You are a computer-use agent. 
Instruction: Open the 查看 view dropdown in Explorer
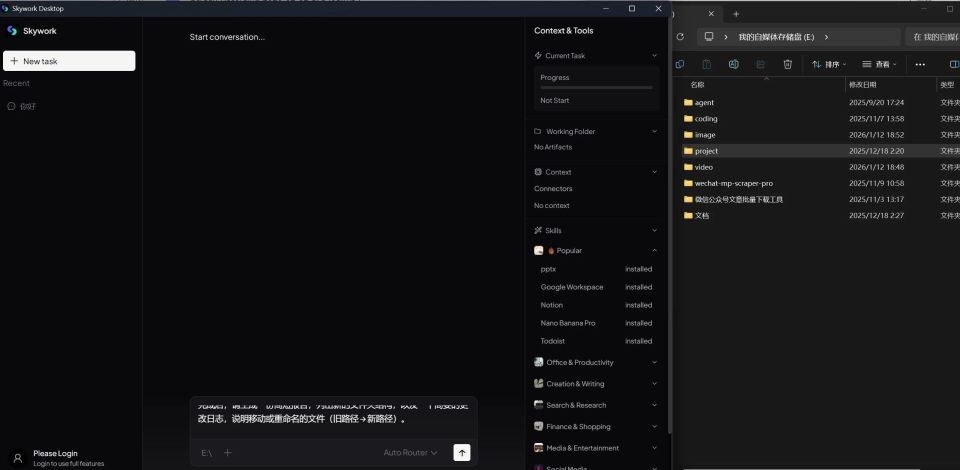[x=879, y=64]
